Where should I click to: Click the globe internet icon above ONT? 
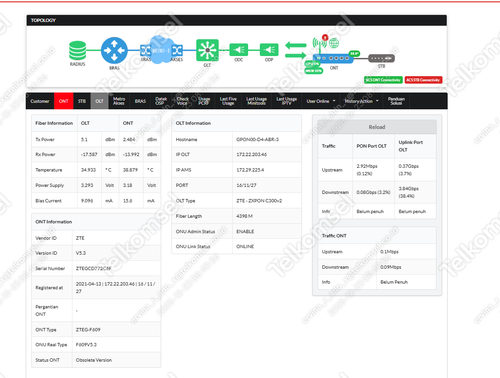[334, 43]
